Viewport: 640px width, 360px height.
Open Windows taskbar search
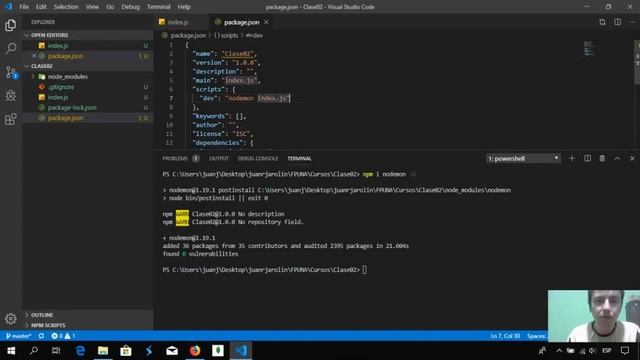[34, 351]
